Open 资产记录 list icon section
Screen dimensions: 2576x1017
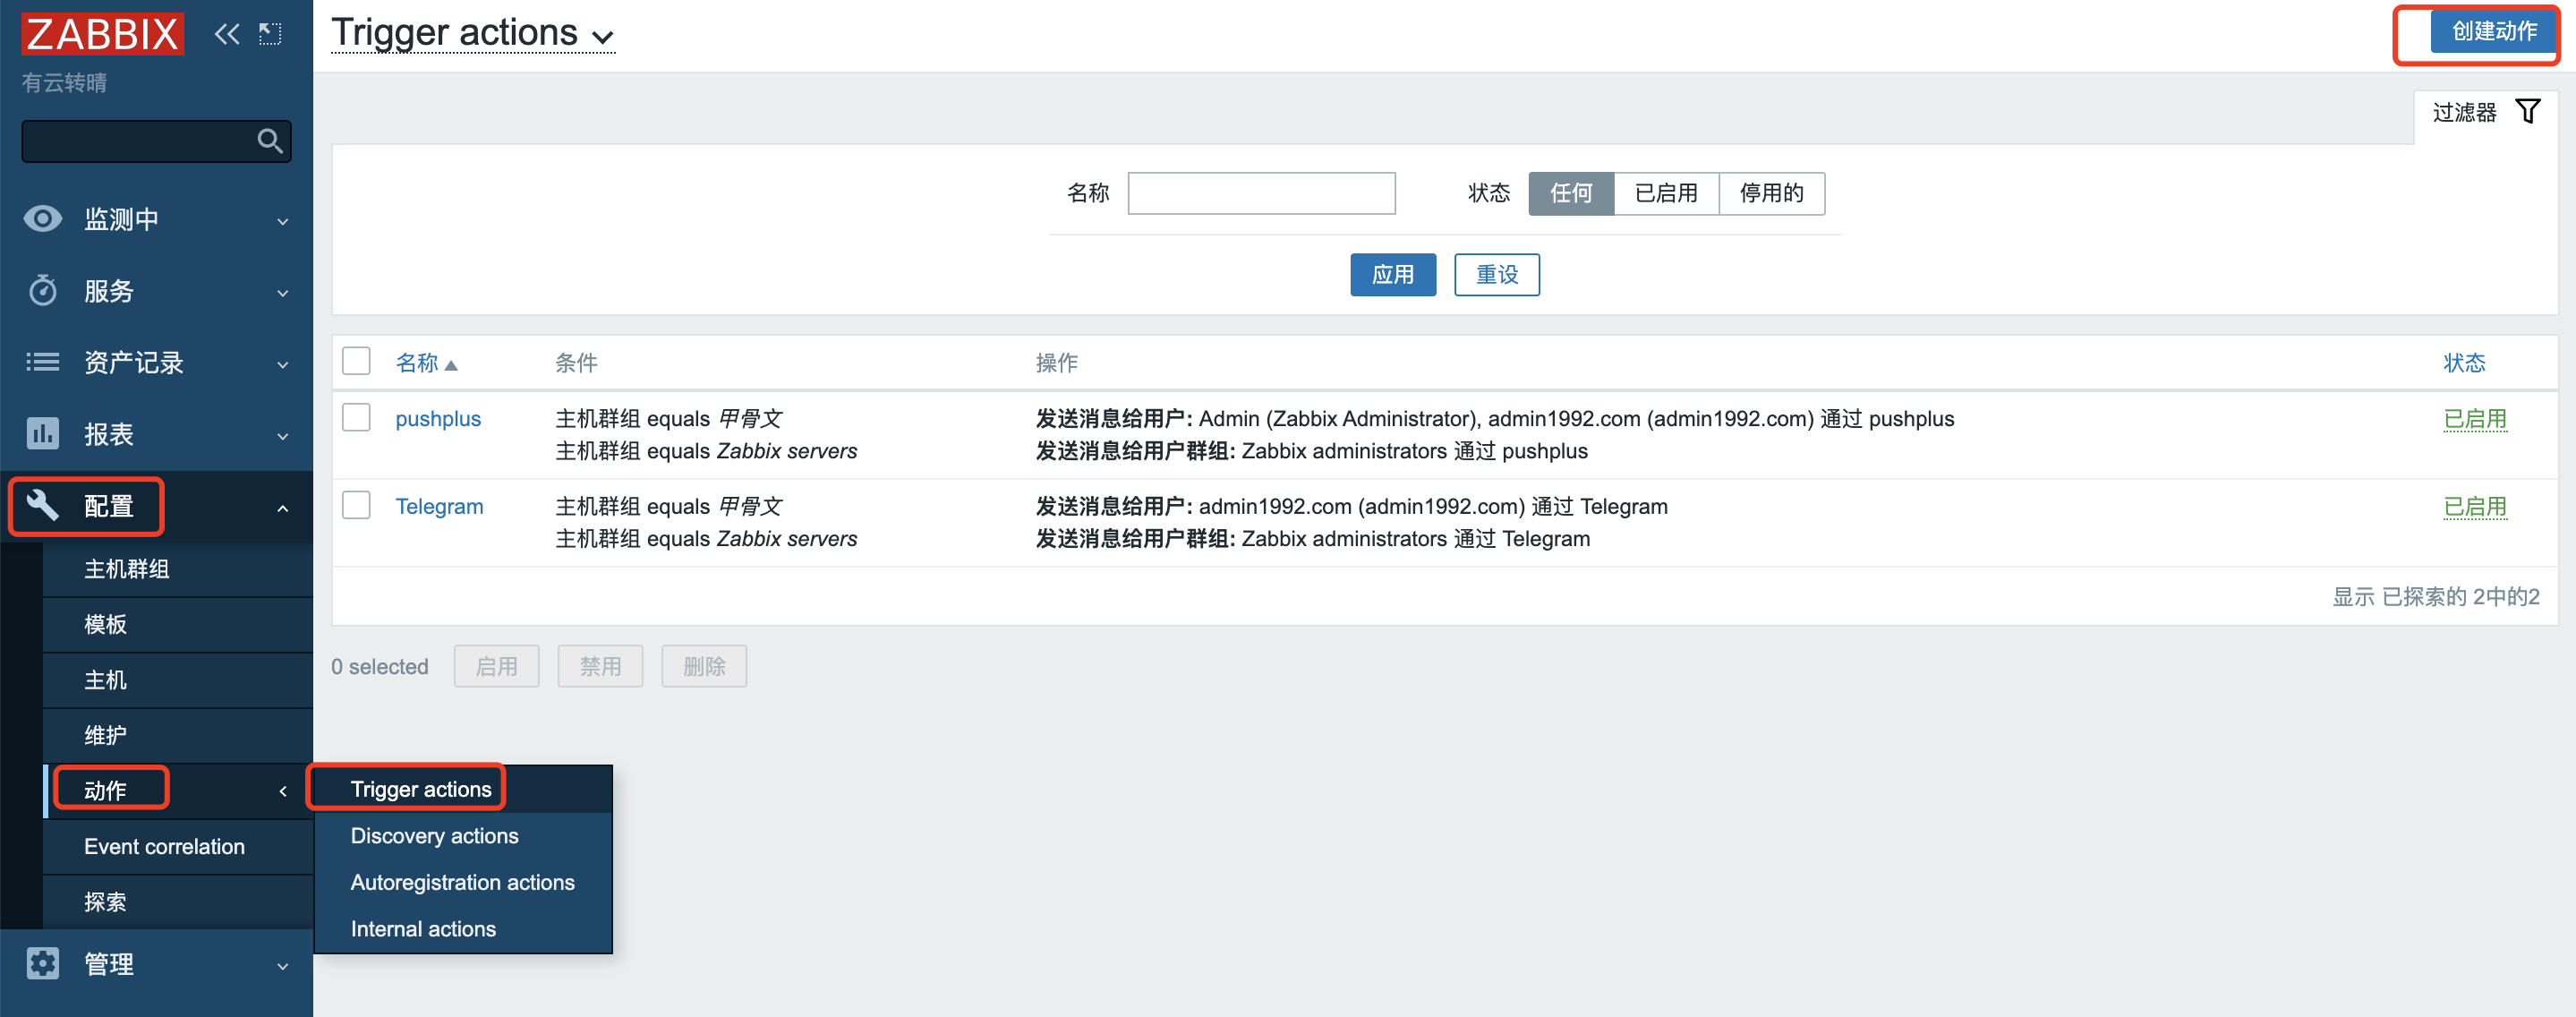(x=43, y=362)
